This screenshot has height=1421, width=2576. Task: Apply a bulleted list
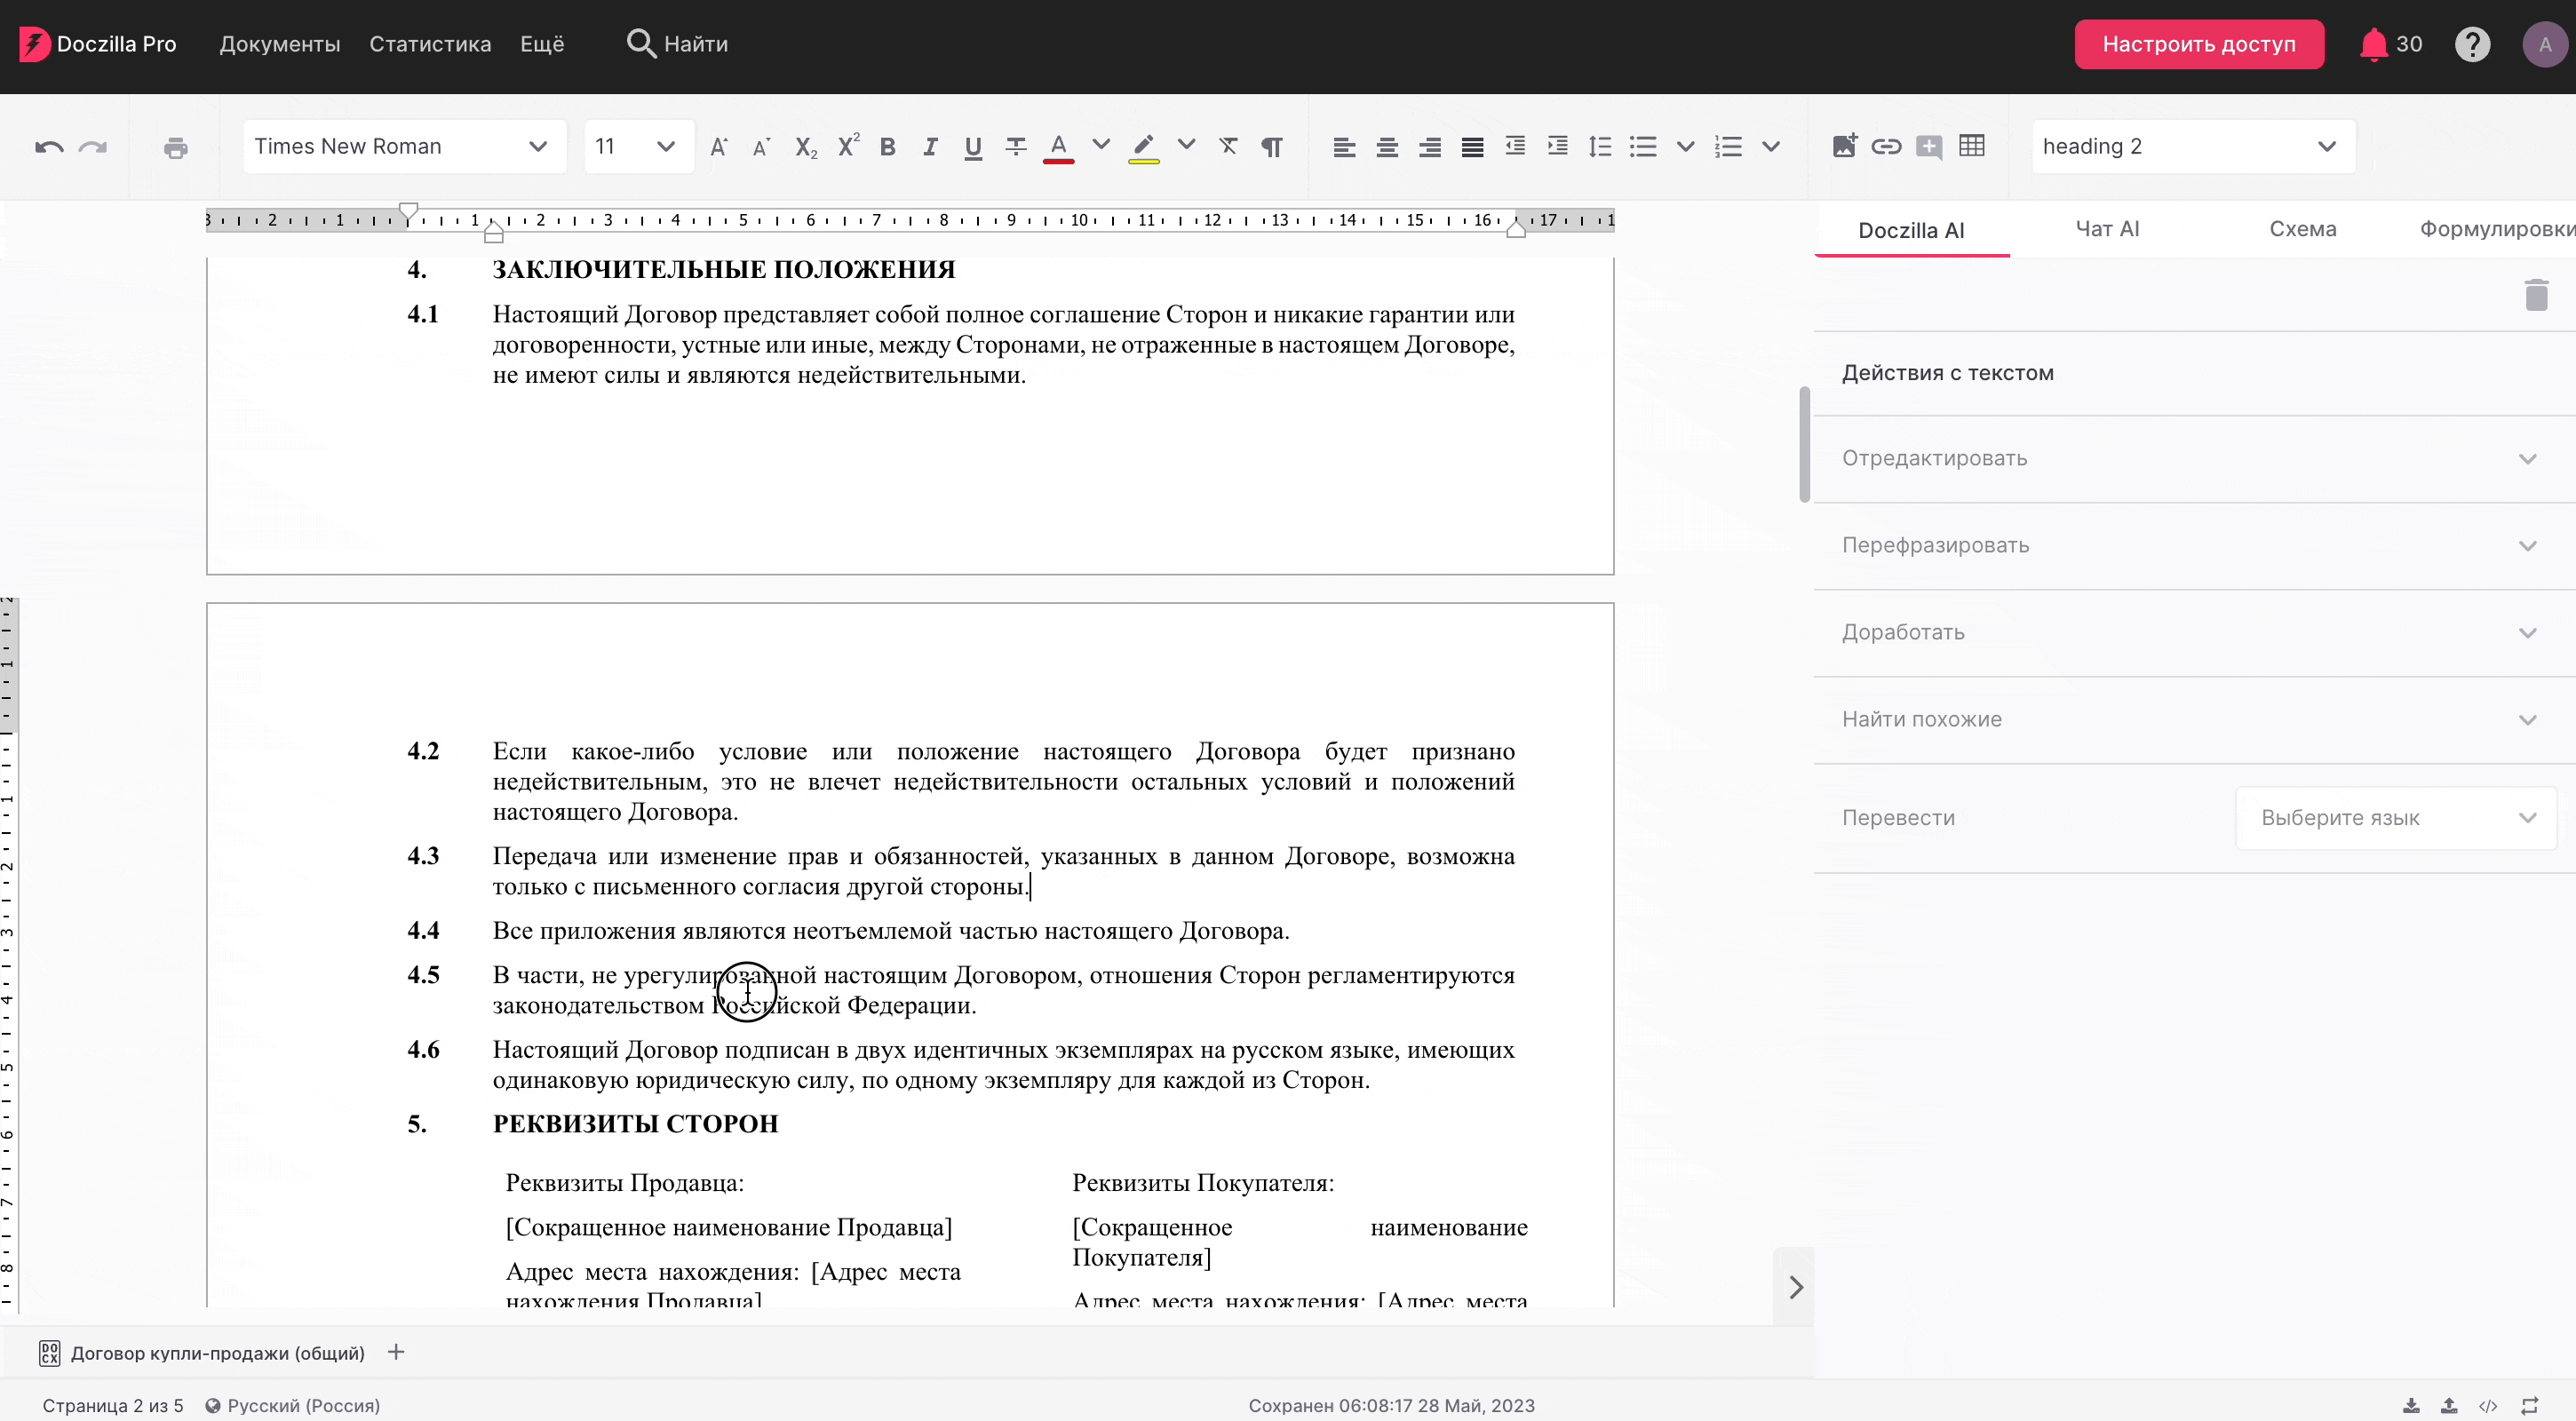(1643, 147)
